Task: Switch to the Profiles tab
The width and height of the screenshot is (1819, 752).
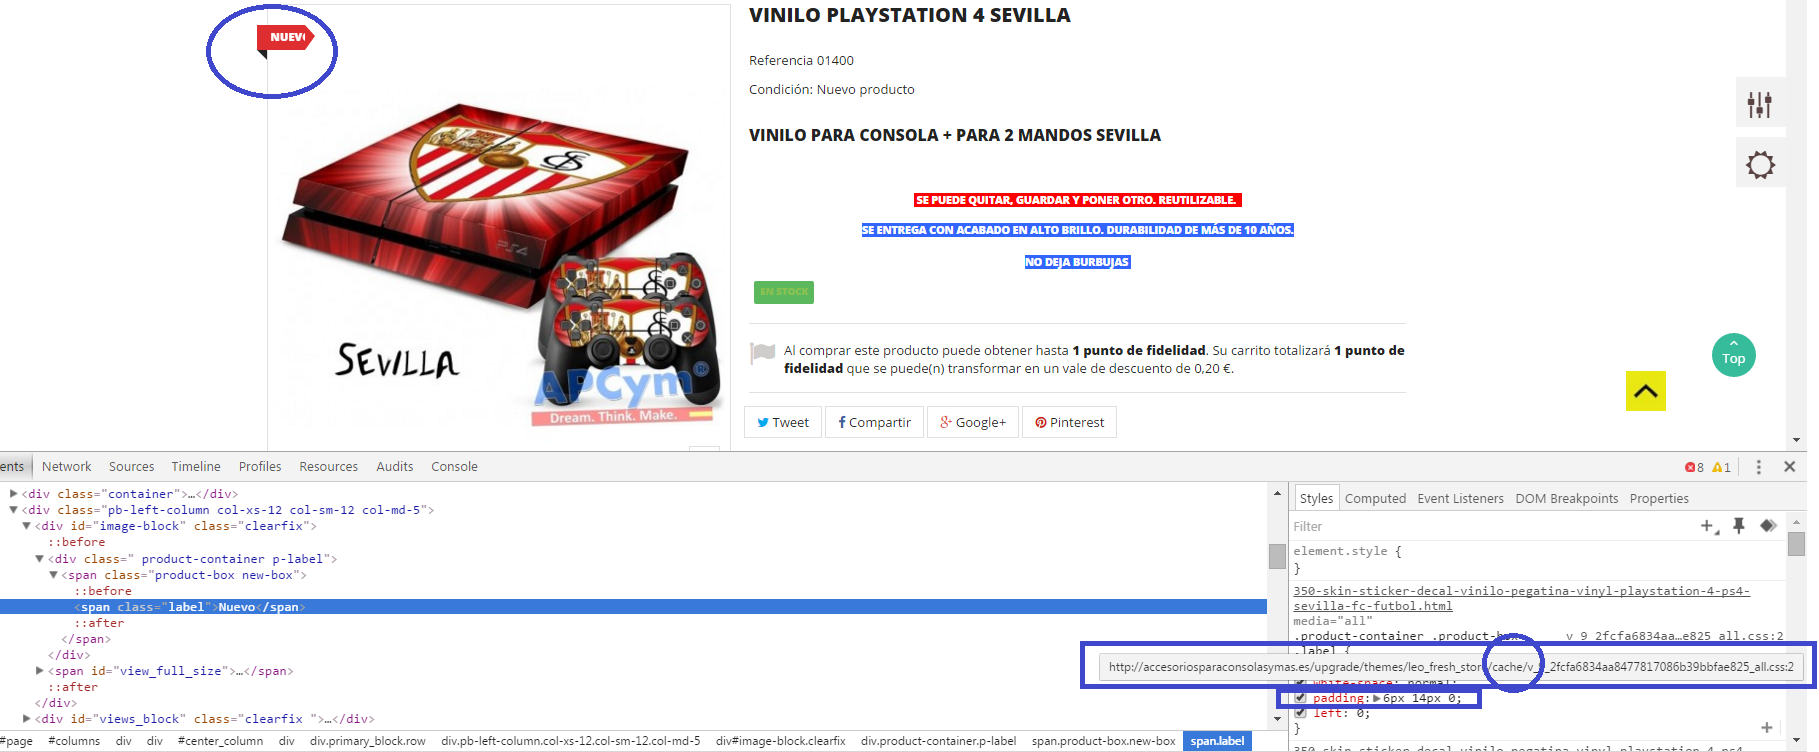Action: (260, 467)
